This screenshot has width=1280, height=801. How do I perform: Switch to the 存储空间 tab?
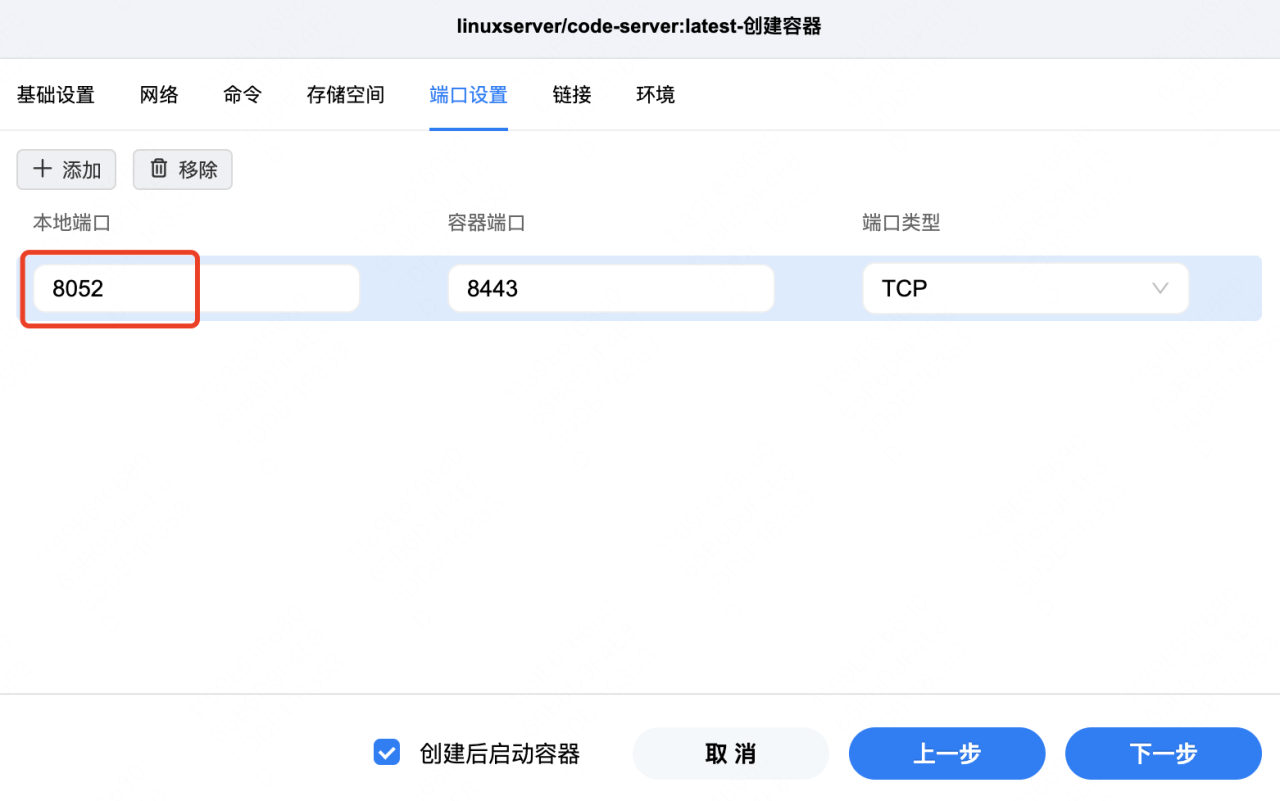pyautogui.click(x=344, y=94)
